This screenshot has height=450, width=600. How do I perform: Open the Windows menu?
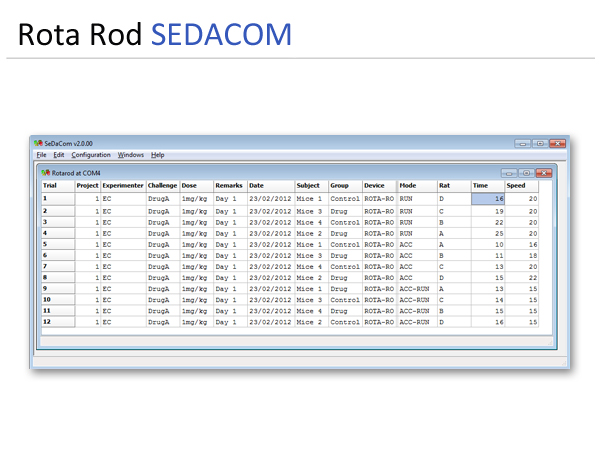tap(130, 155)
